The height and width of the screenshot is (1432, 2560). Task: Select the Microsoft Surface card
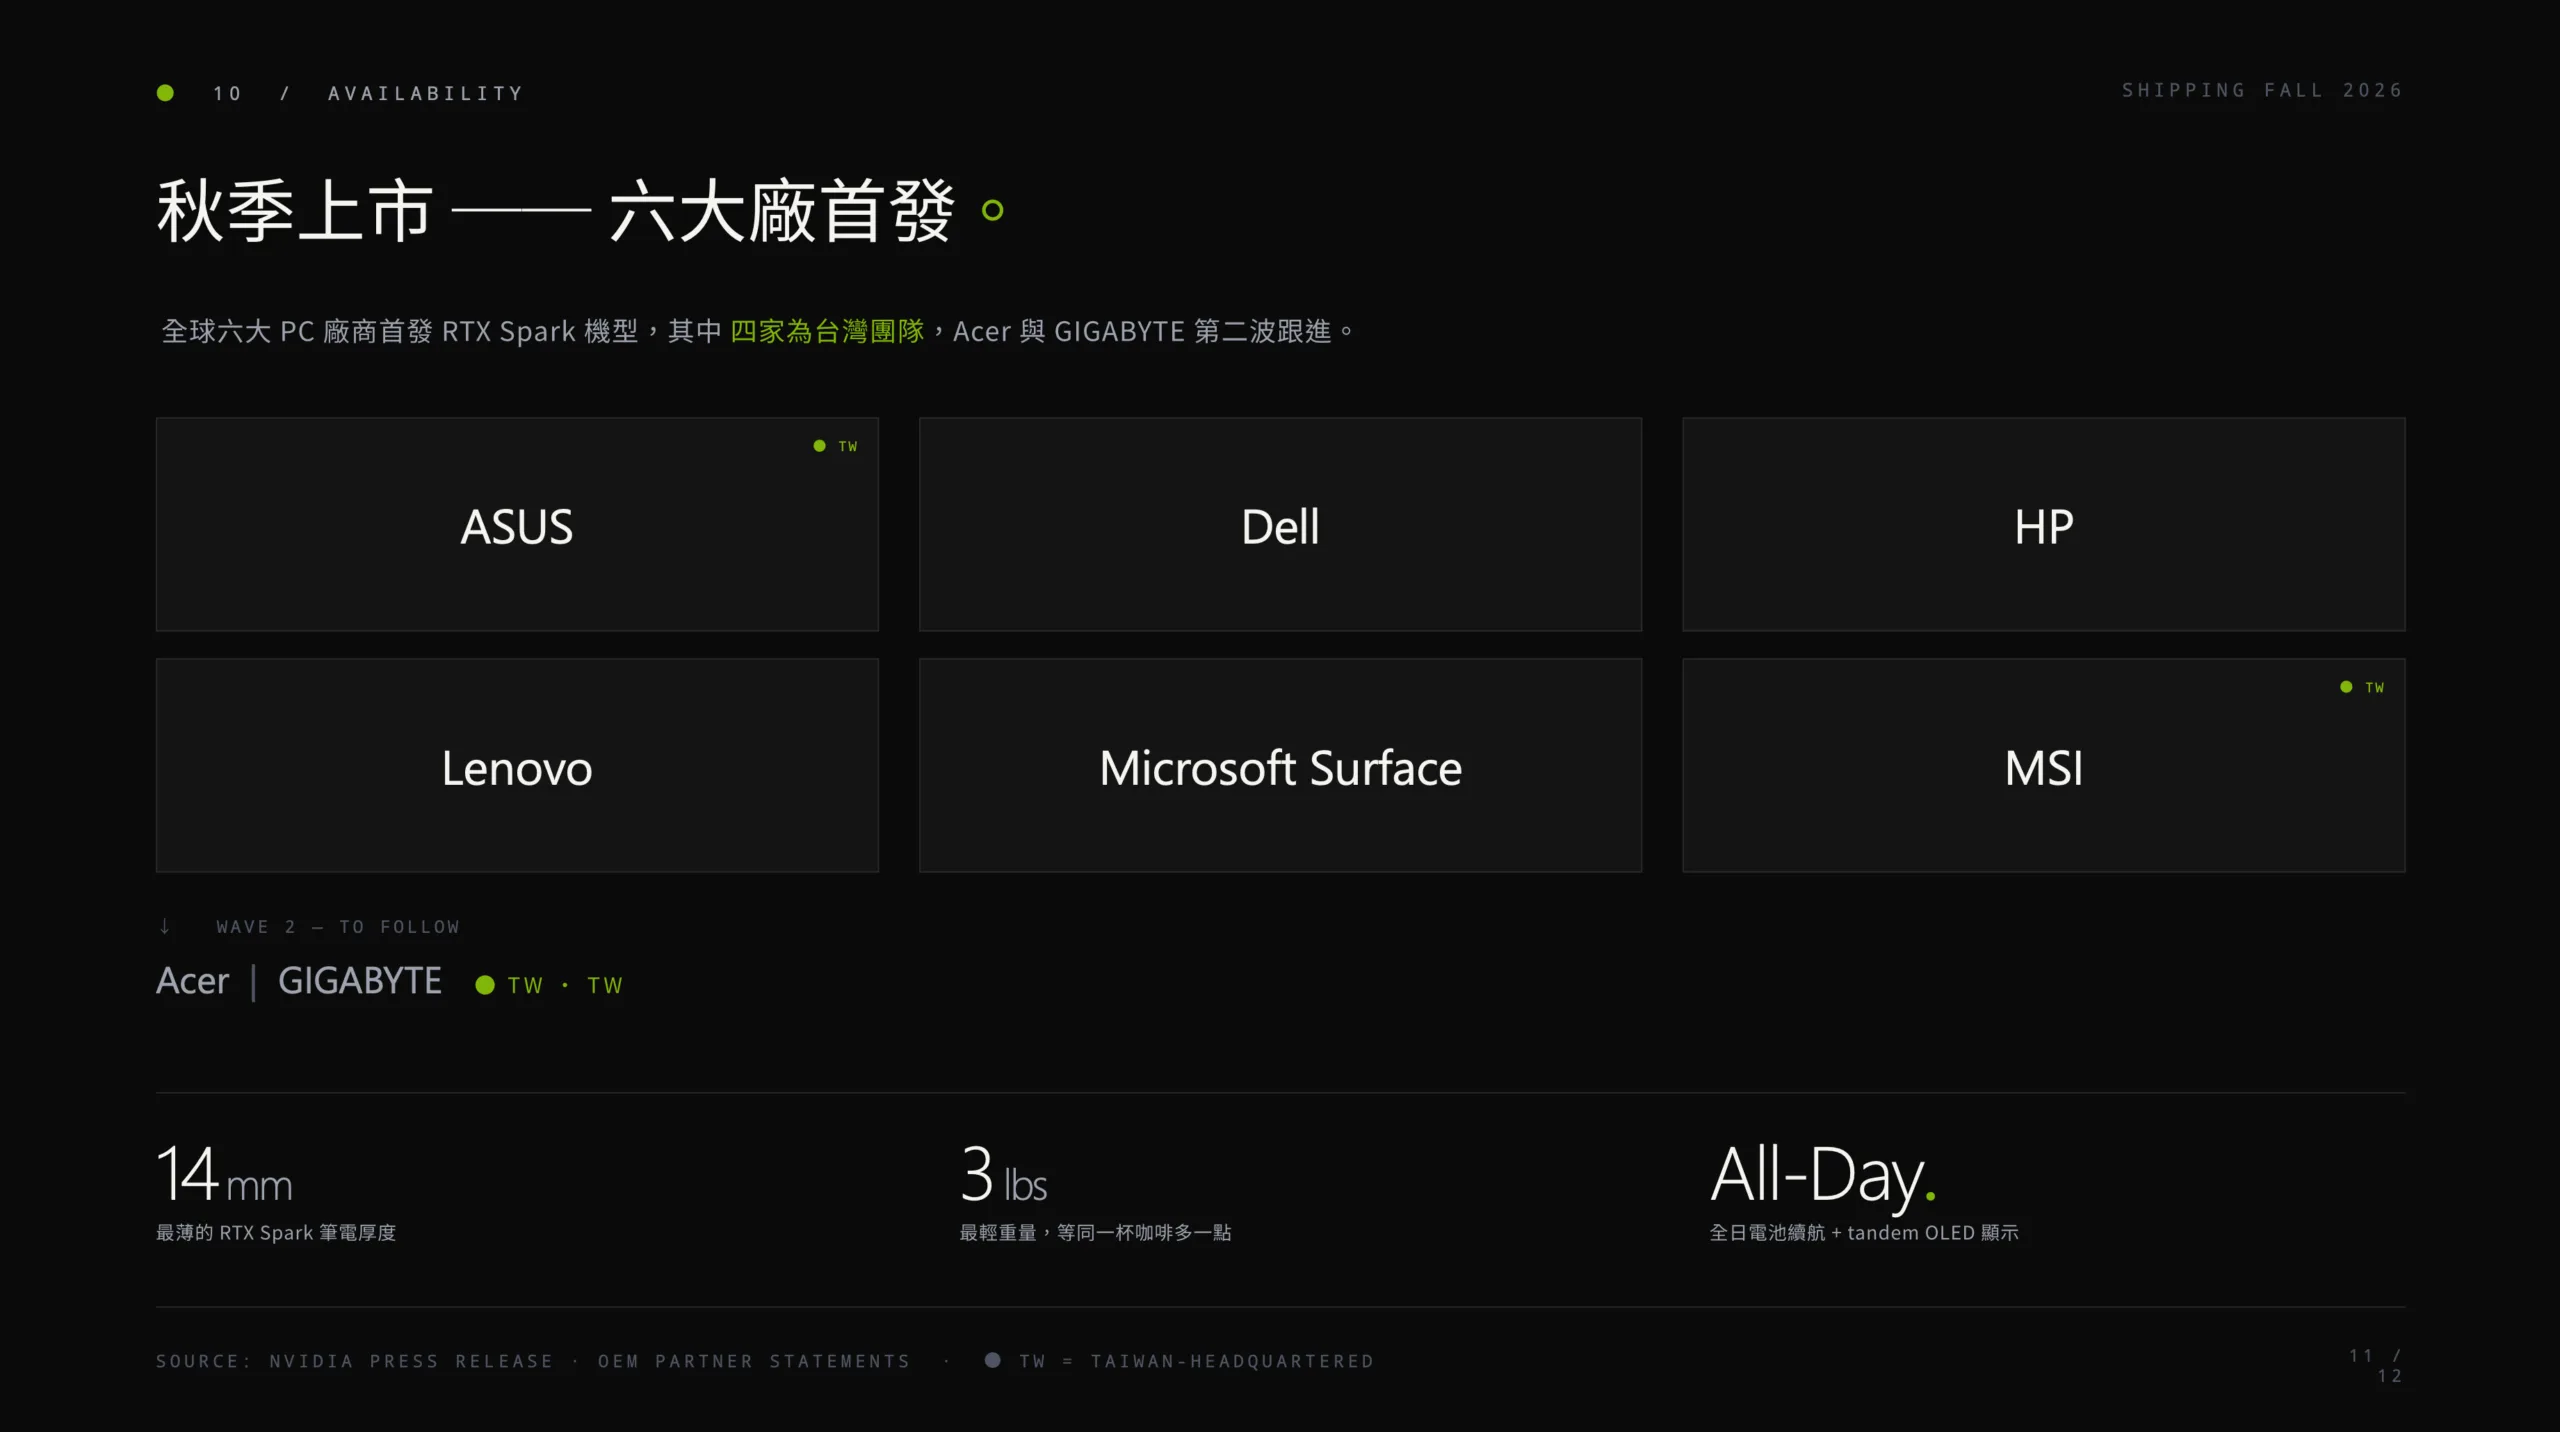(1280, 765)
